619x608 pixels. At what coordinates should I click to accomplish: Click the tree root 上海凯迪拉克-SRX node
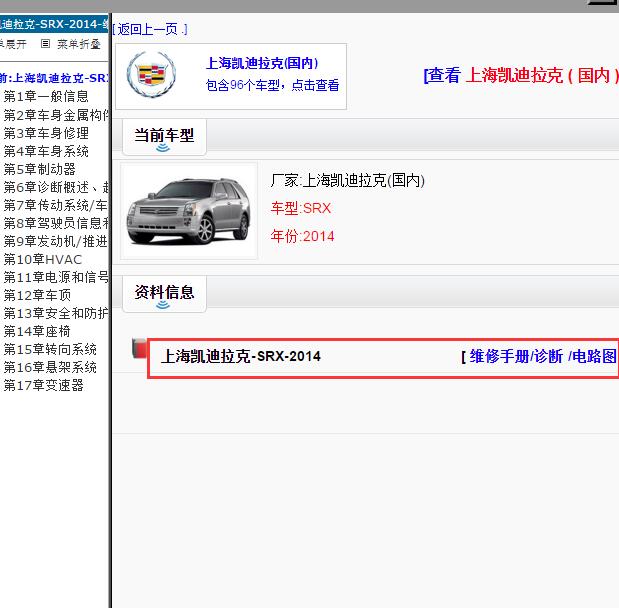(x=54, y=78)
